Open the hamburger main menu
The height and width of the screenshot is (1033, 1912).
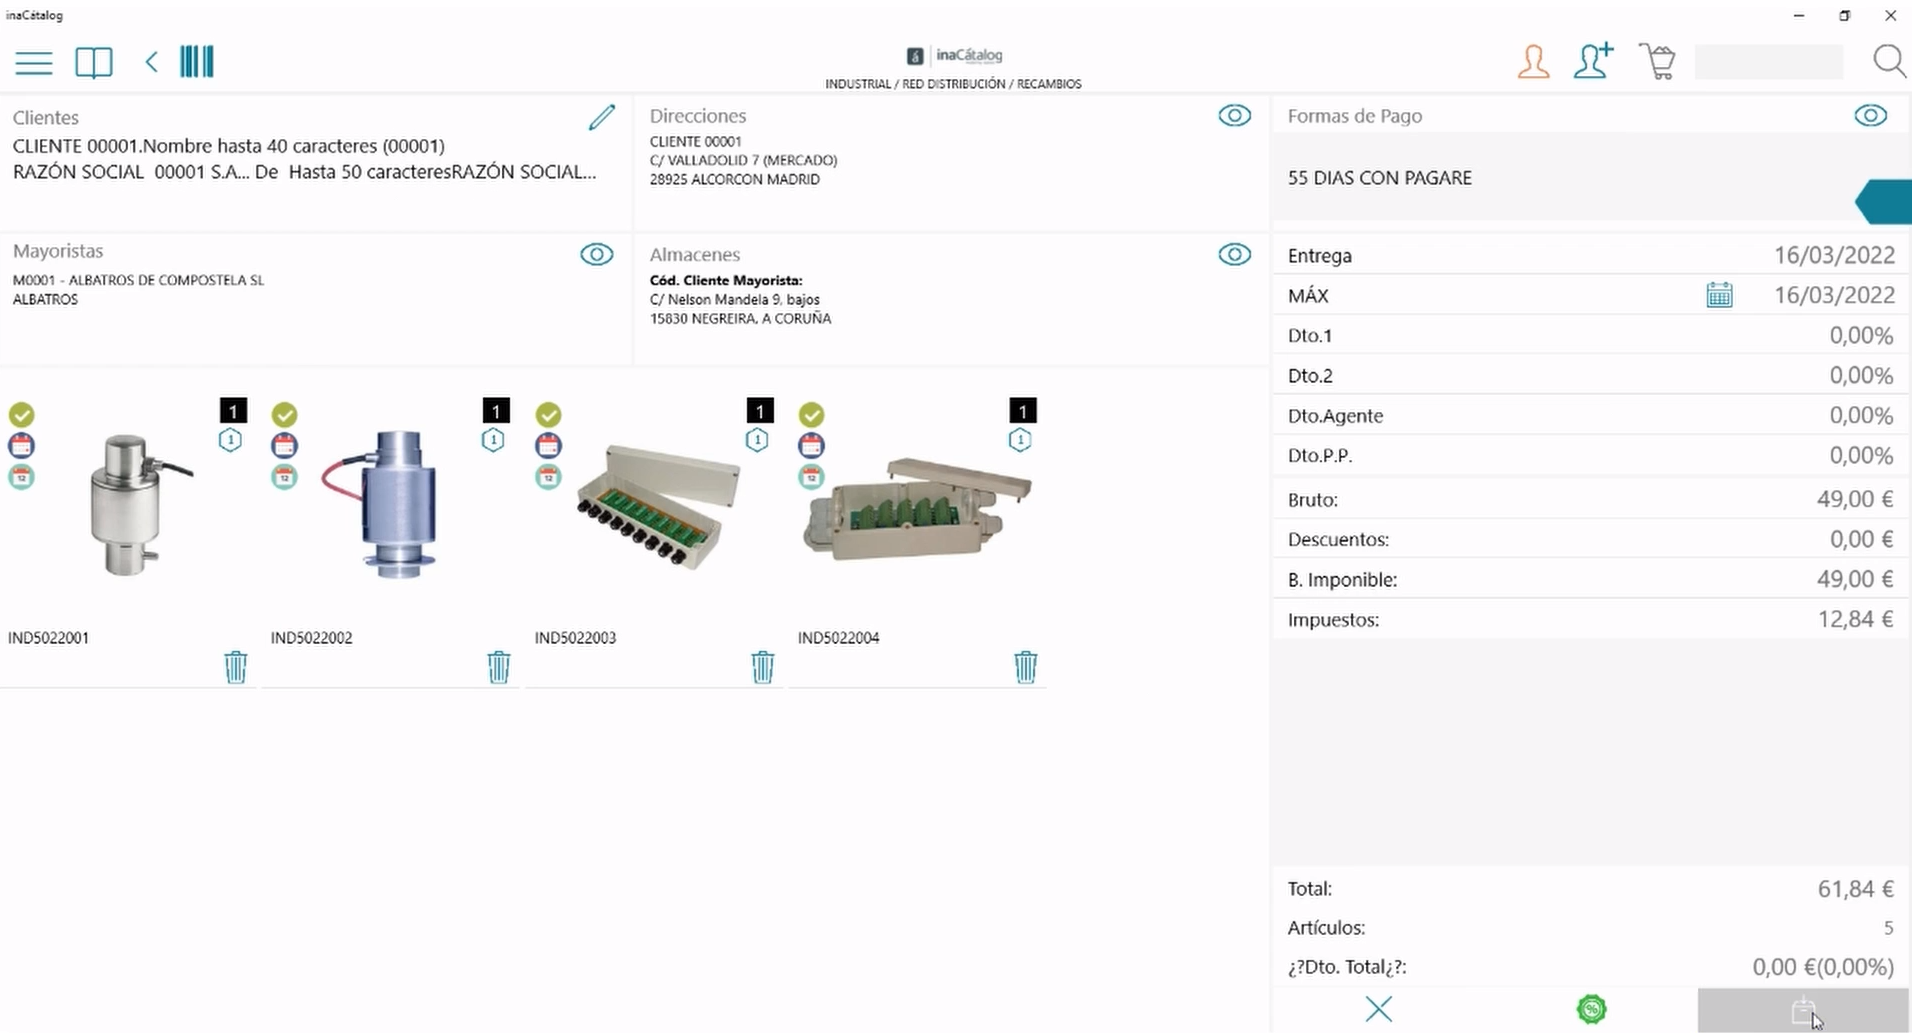pos(34,63)
